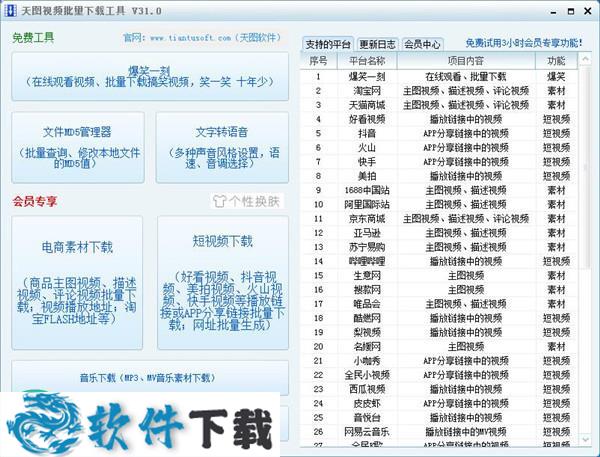Viewport: 600px width, 457px height.
Task: Sort by 项目内容 column header
Action: click(466, 60)
